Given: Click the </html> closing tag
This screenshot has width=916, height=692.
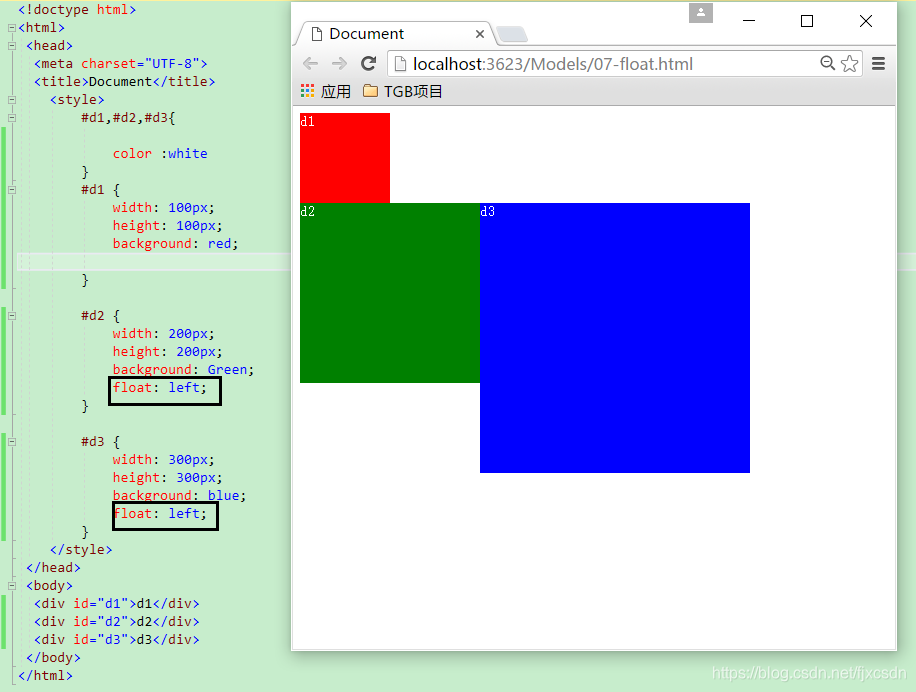Looking at the screenshot, I should [x=46, y=676].
